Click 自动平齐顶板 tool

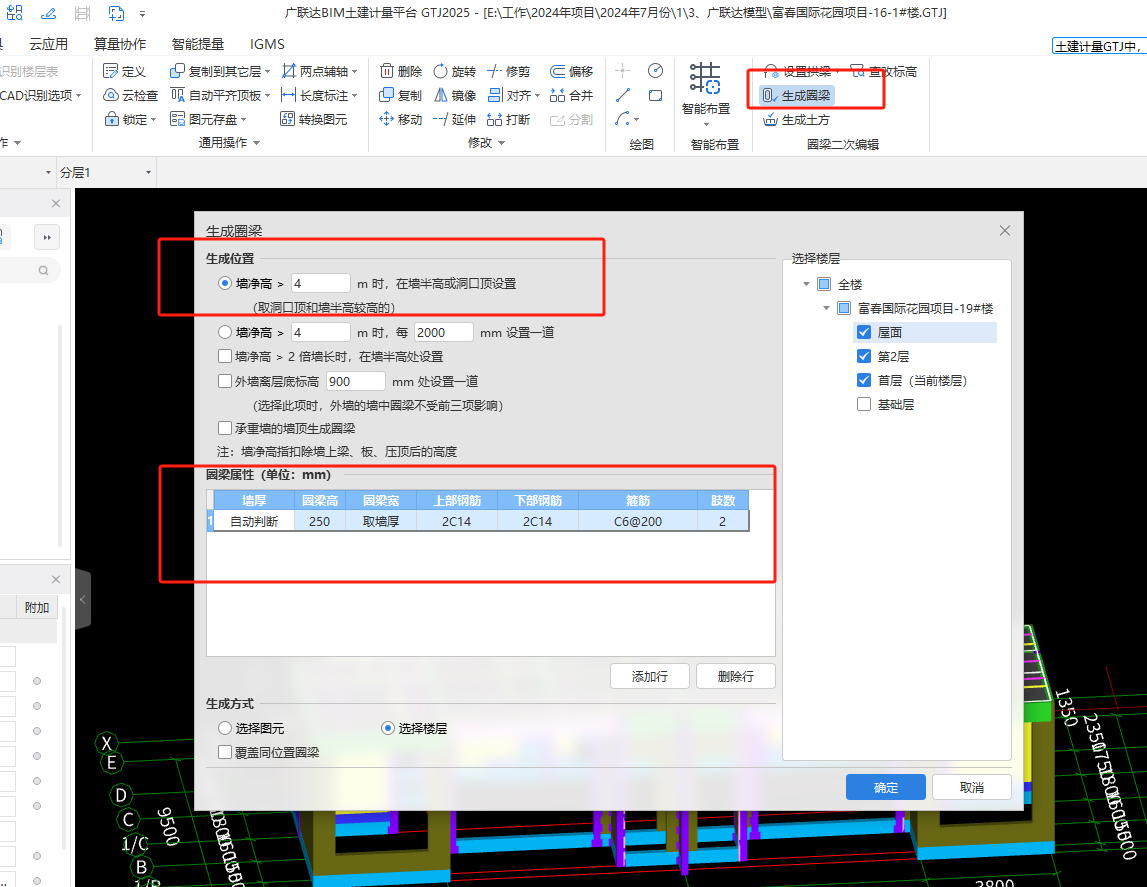click(x=219, y=95)
